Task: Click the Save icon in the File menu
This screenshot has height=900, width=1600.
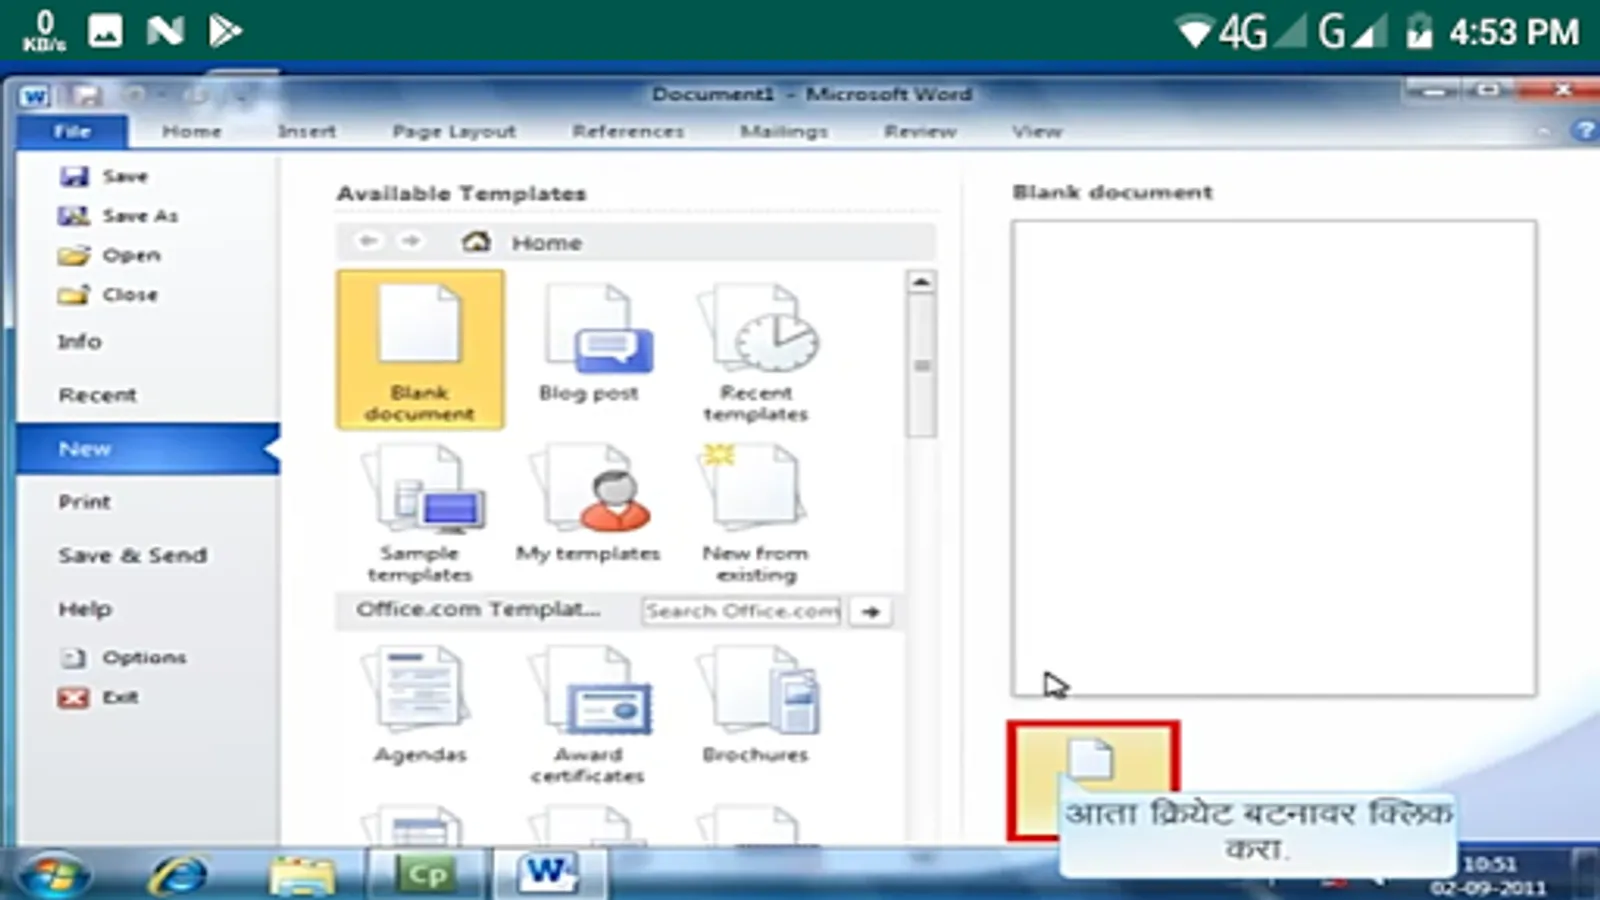Action: 74,177
